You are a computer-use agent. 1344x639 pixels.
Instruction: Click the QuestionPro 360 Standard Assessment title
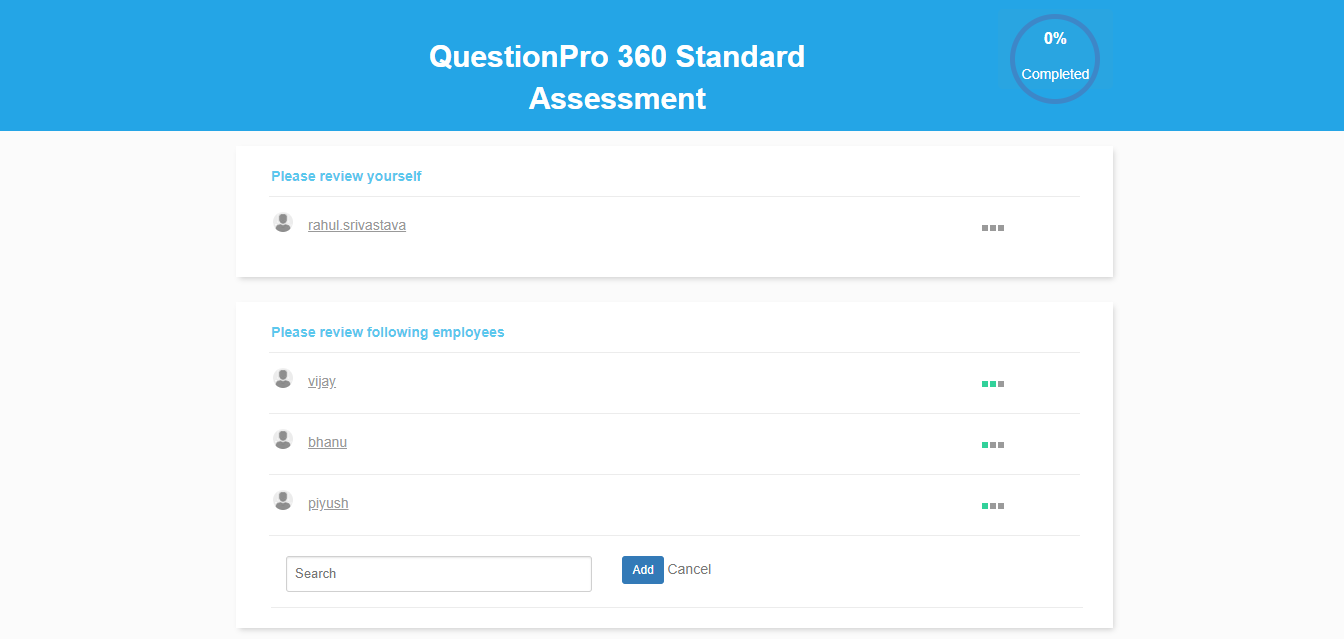point(617,77)
